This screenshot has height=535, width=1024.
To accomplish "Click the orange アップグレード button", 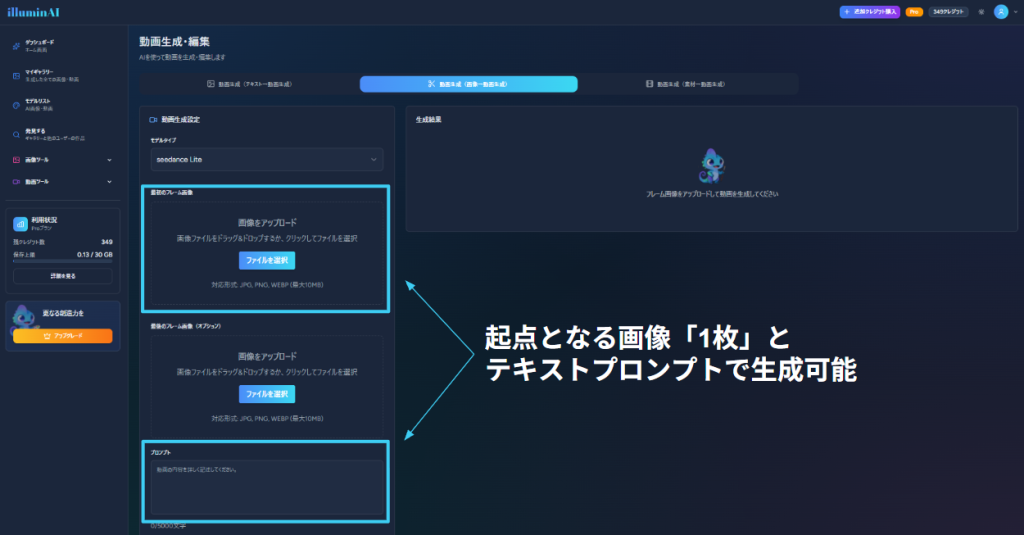I will tap(63, 336).
